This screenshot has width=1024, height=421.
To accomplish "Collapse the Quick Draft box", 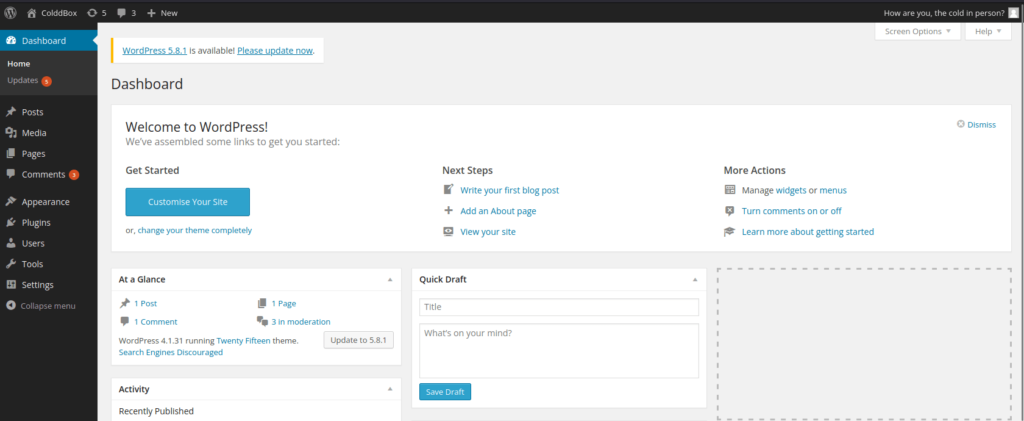I will pos(695,279).
